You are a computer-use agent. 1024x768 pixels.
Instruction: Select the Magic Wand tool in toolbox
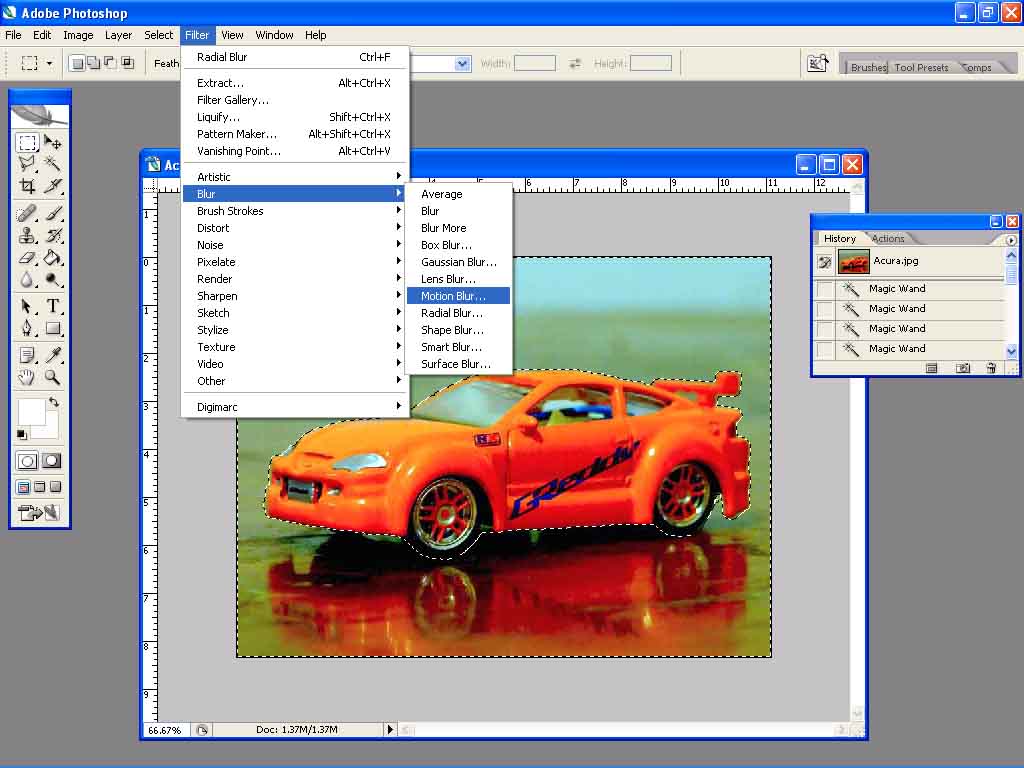click(x=53, y=164)
